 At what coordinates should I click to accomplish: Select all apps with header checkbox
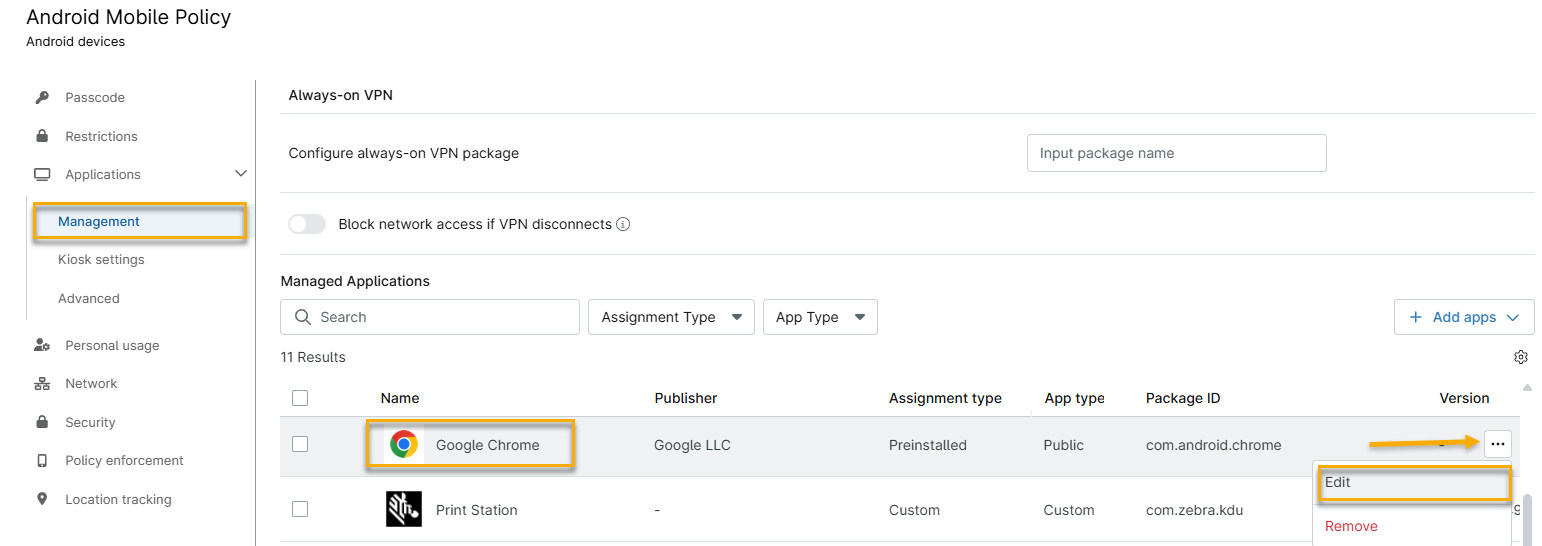tap(300, 398)
